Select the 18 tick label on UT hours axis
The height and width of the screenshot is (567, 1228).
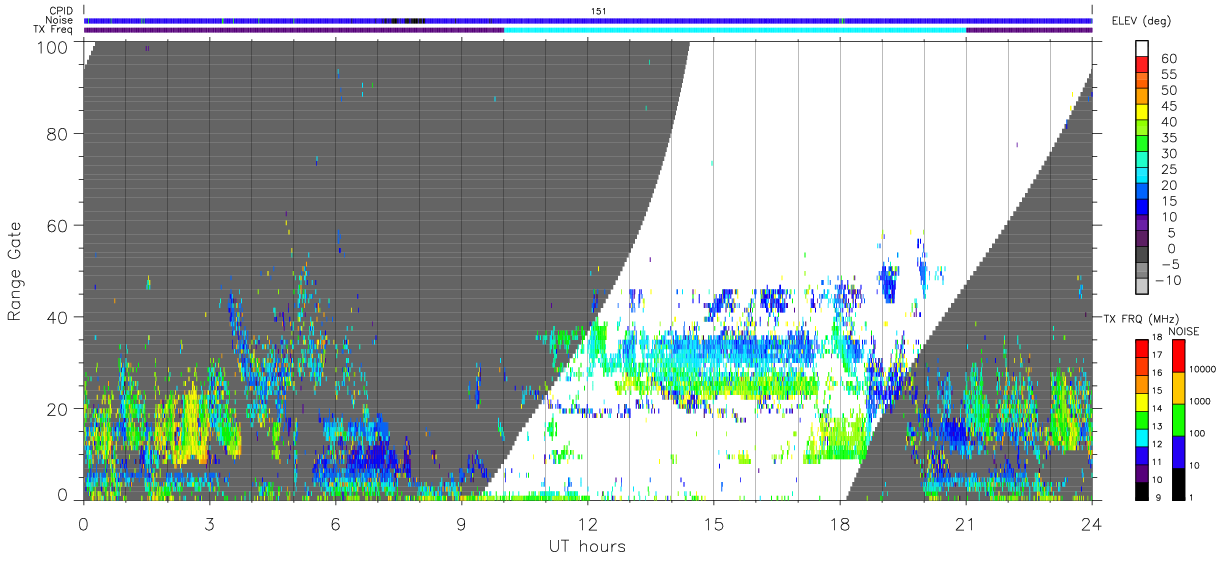point(840,524)
